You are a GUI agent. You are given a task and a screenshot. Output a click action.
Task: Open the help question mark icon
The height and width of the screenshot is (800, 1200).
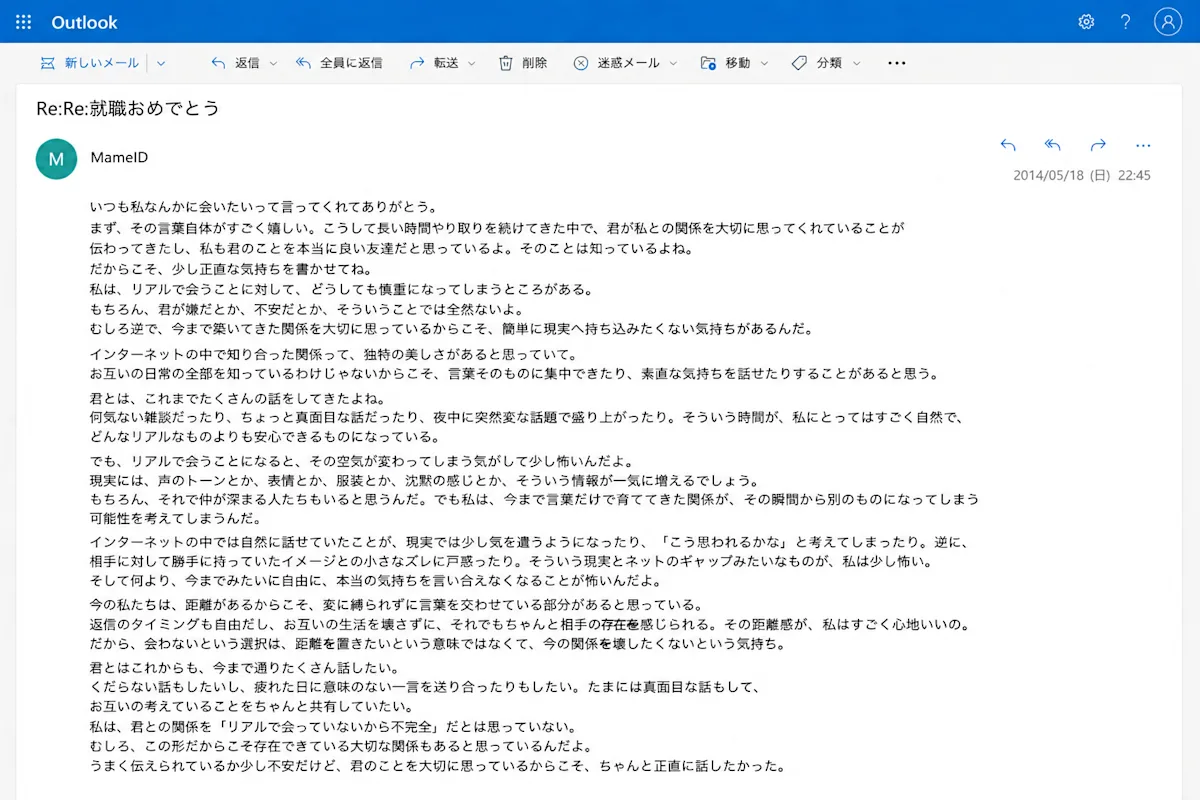pos(1125,22)
